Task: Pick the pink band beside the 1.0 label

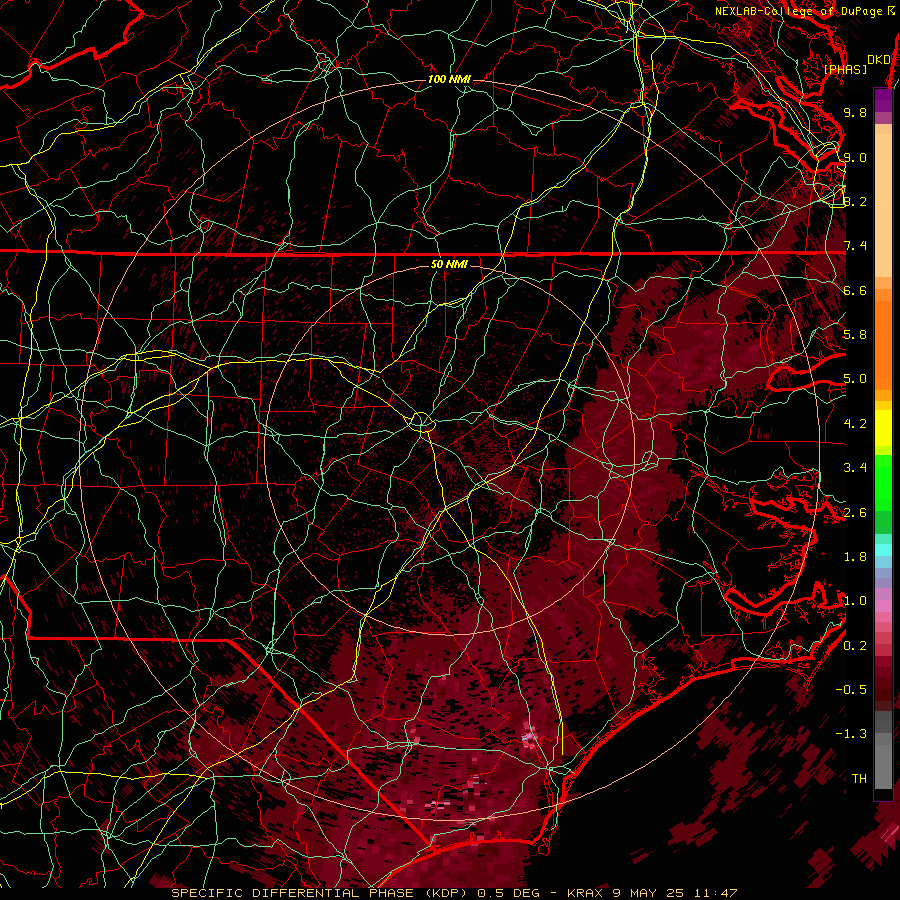Action: (883, 606)
